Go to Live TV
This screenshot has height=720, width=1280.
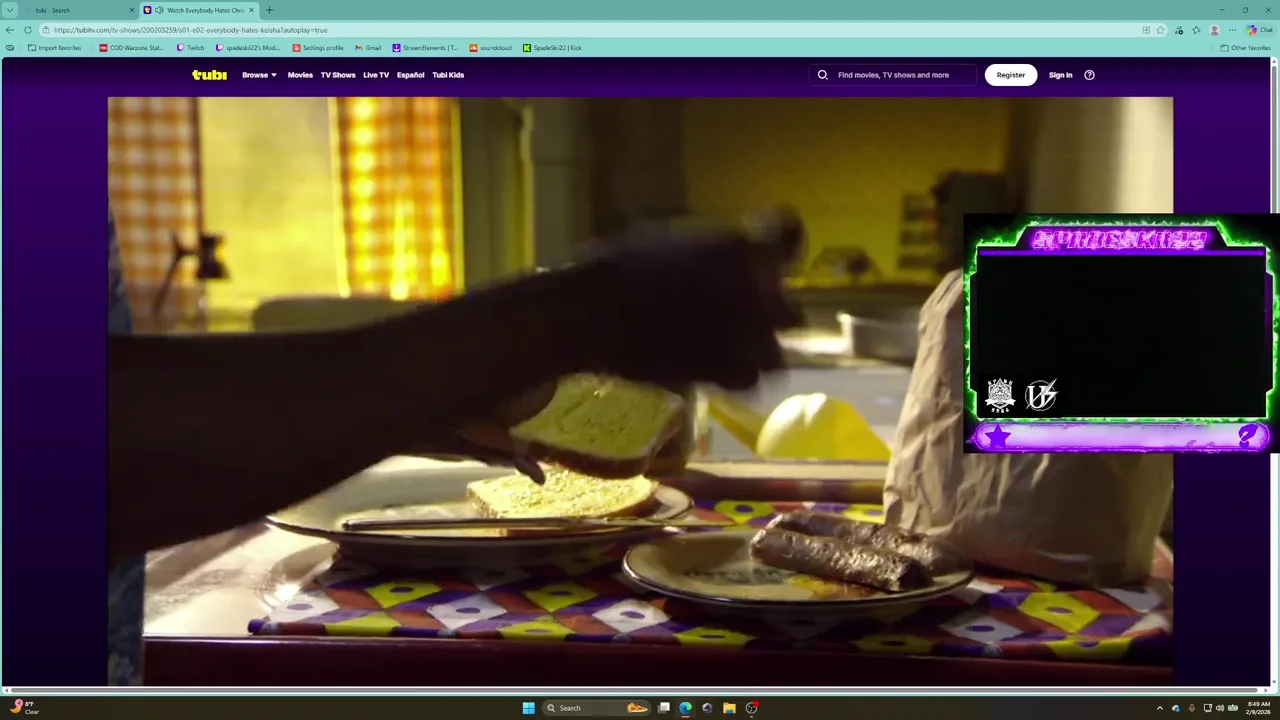376,75
